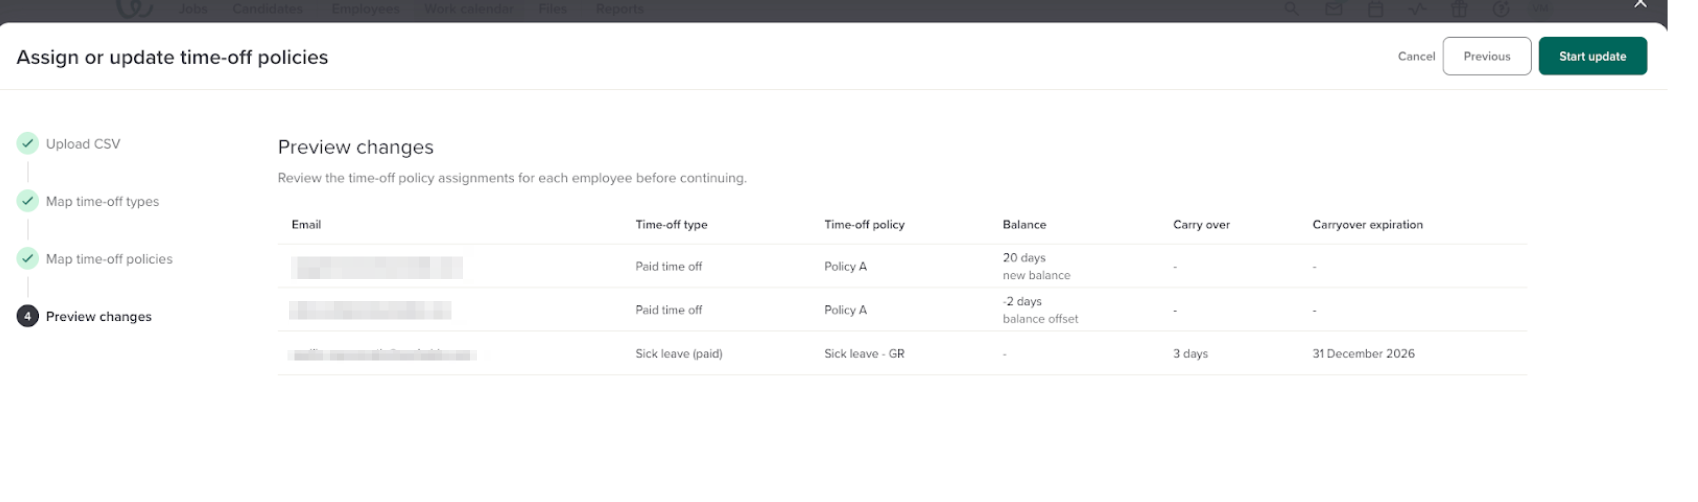This screenshot has width=1698, height=502.
Task: Select the Upload CSV step label
Action: [83, 144]
